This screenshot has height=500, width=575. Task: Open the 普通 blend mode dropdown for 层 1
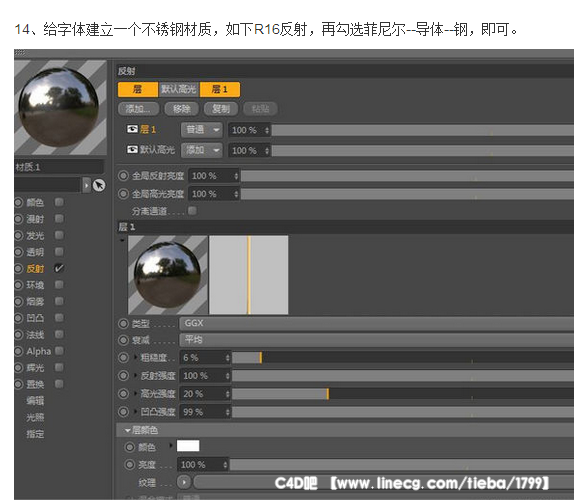[x=202, y=129]
